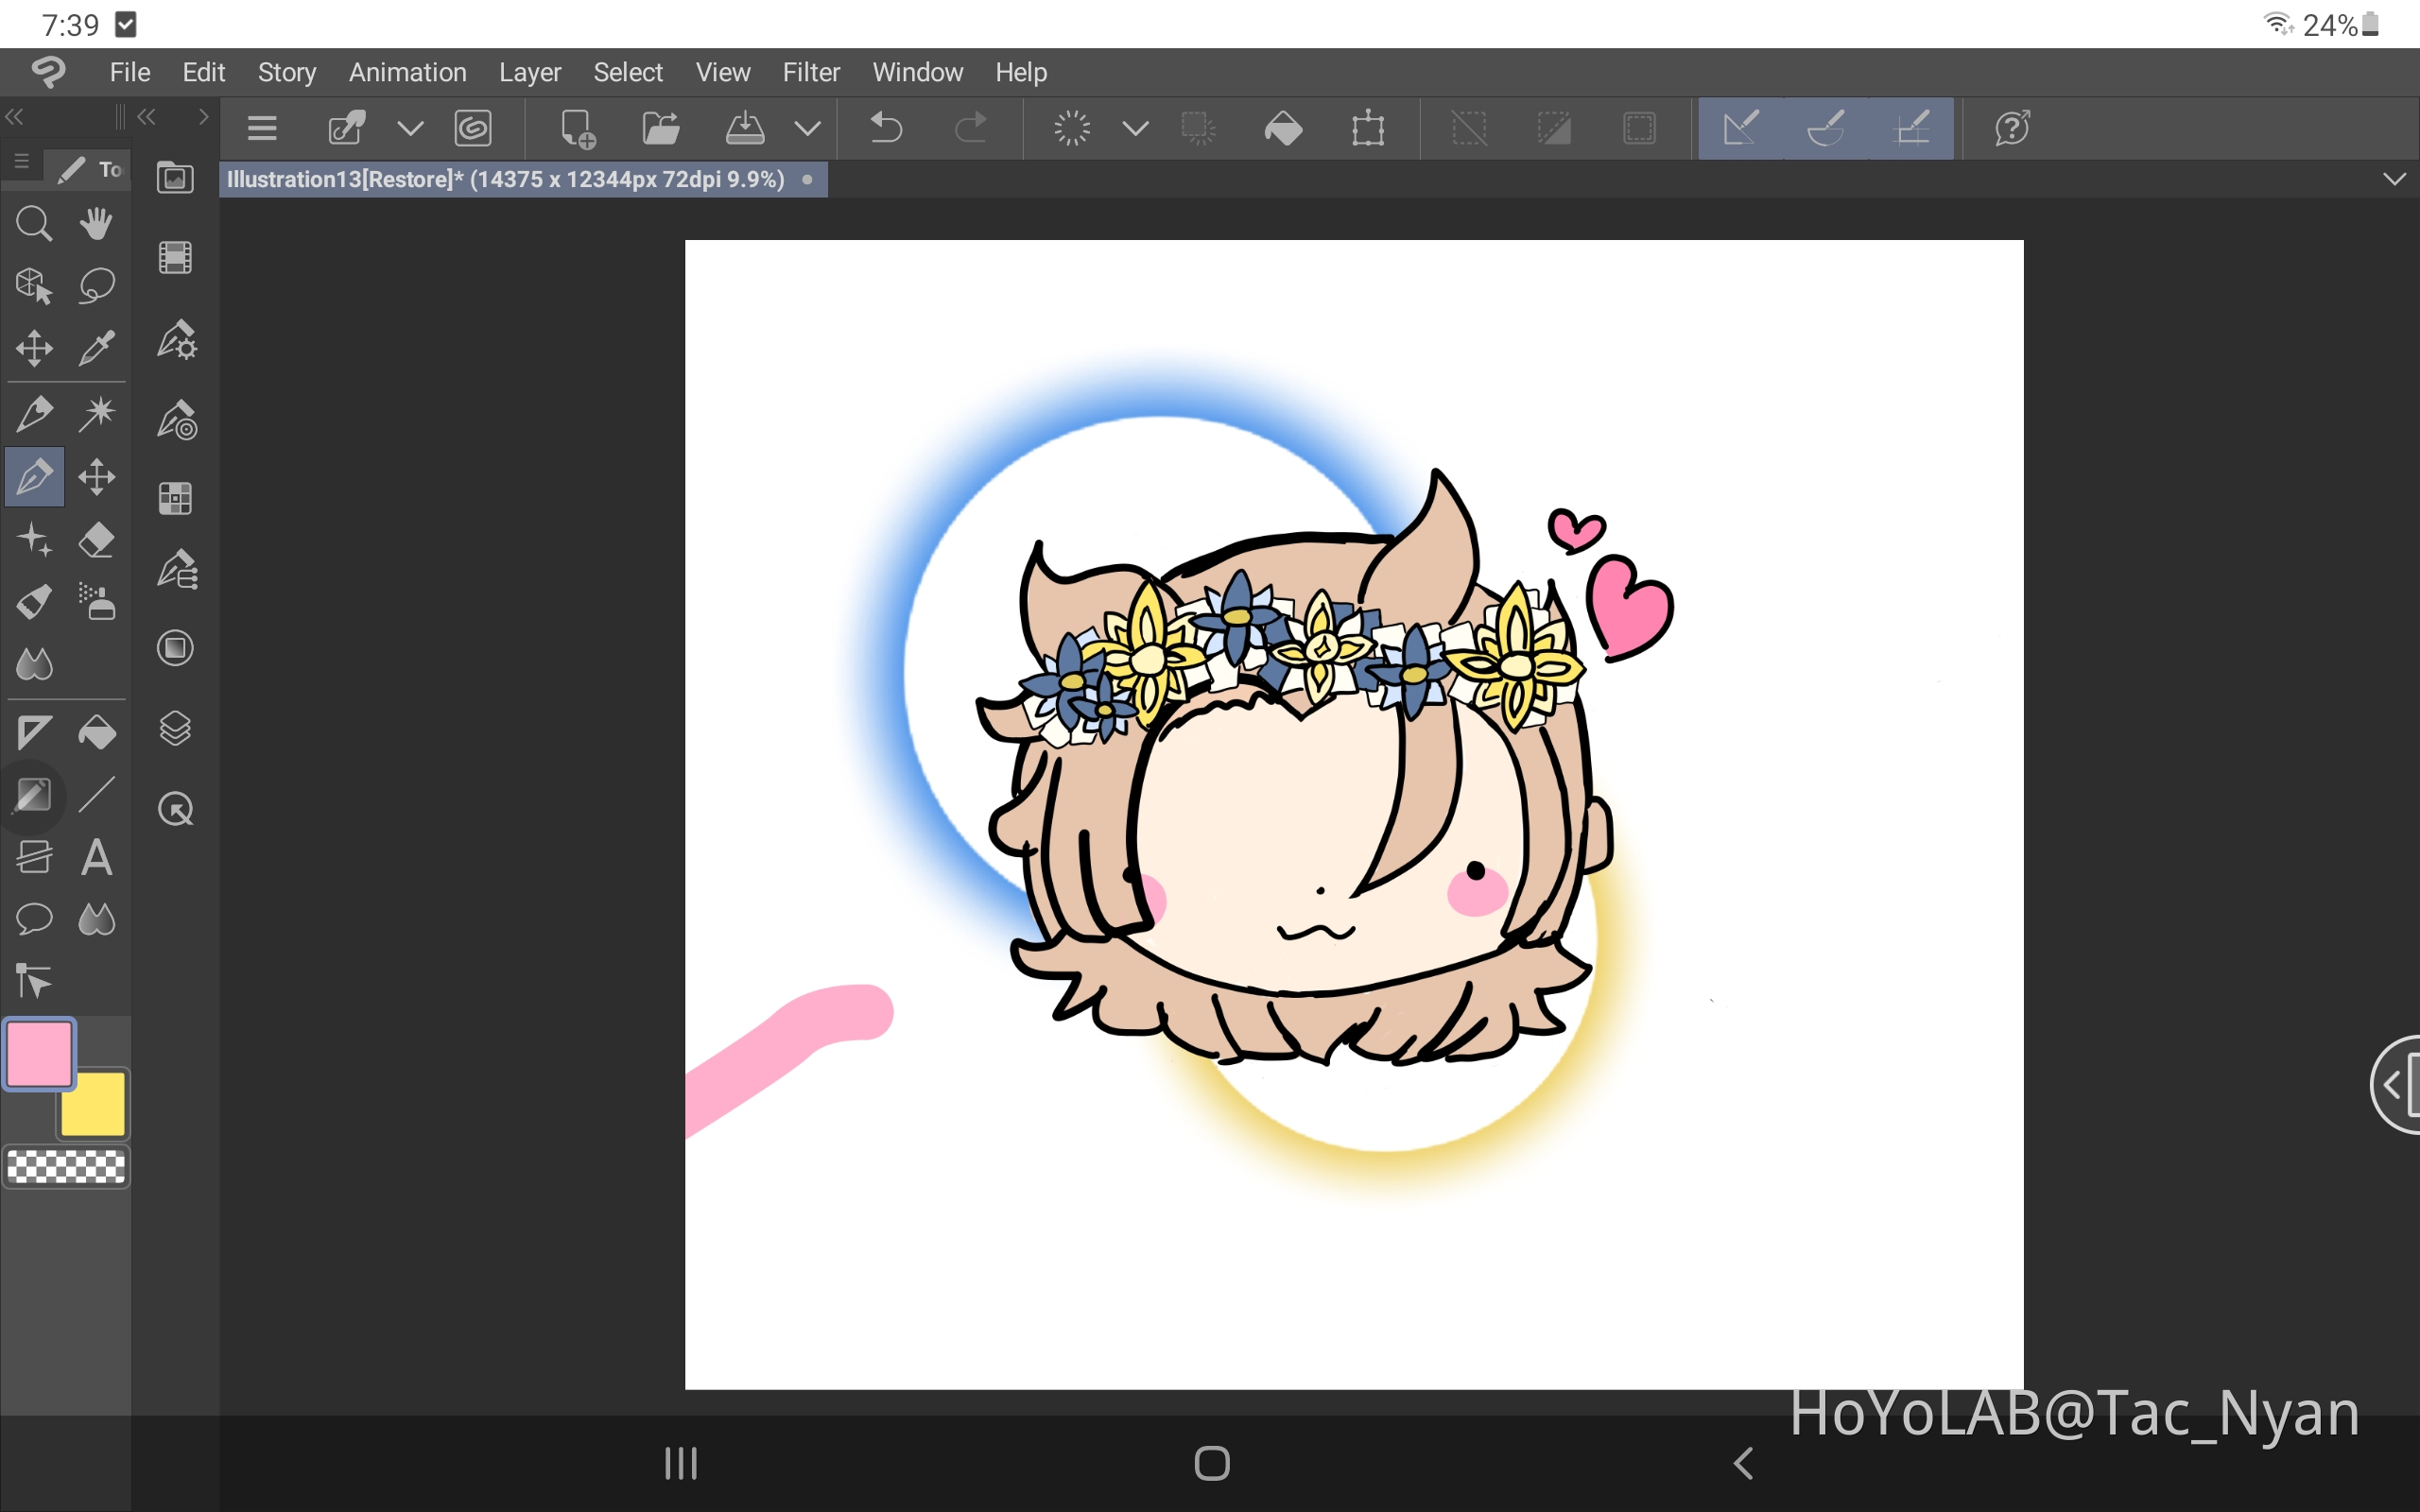
Task: Open the Animation menu
Action: 407,71
